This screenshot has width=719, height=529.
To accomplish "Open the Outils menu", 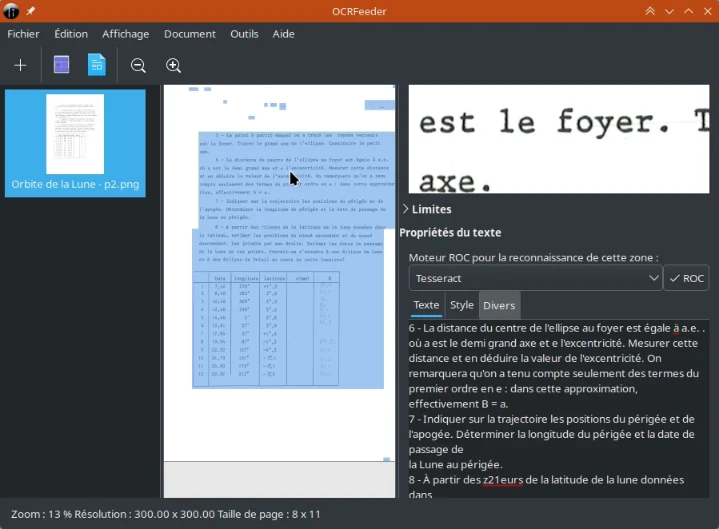I will 244,34.
